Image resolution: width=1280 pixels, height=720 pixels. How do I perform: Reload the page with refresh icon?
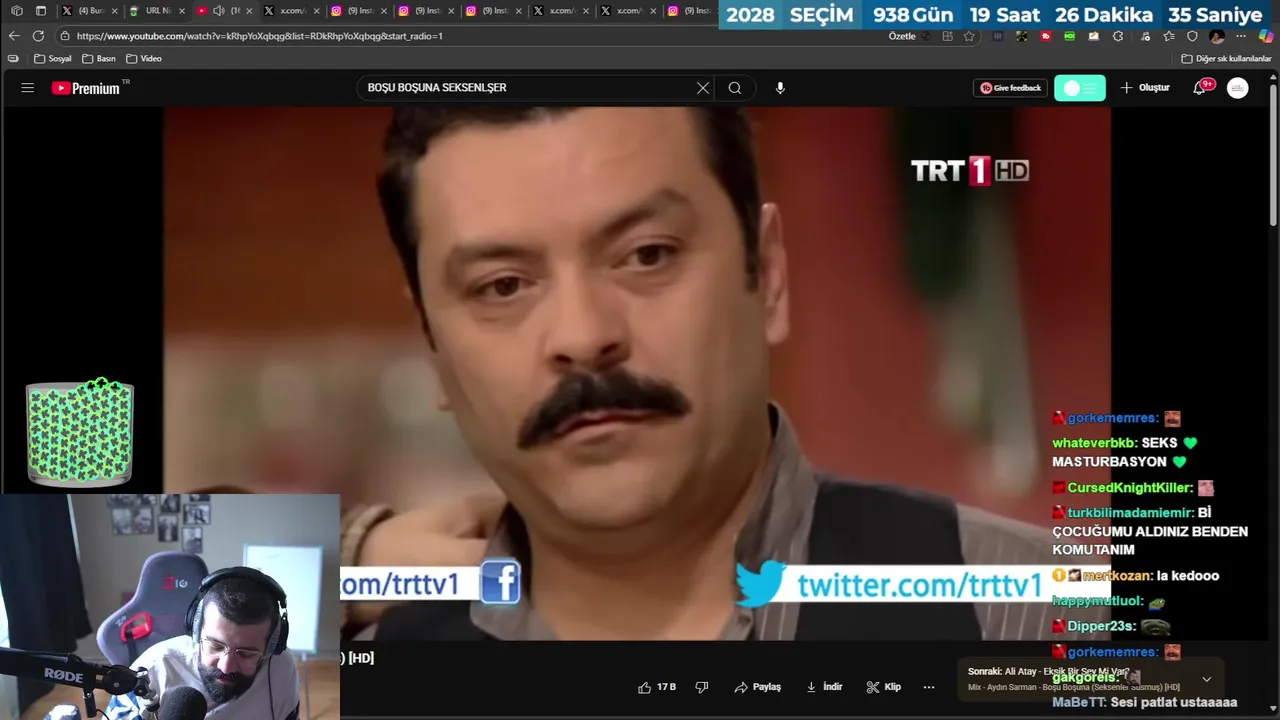pos(38,36)
